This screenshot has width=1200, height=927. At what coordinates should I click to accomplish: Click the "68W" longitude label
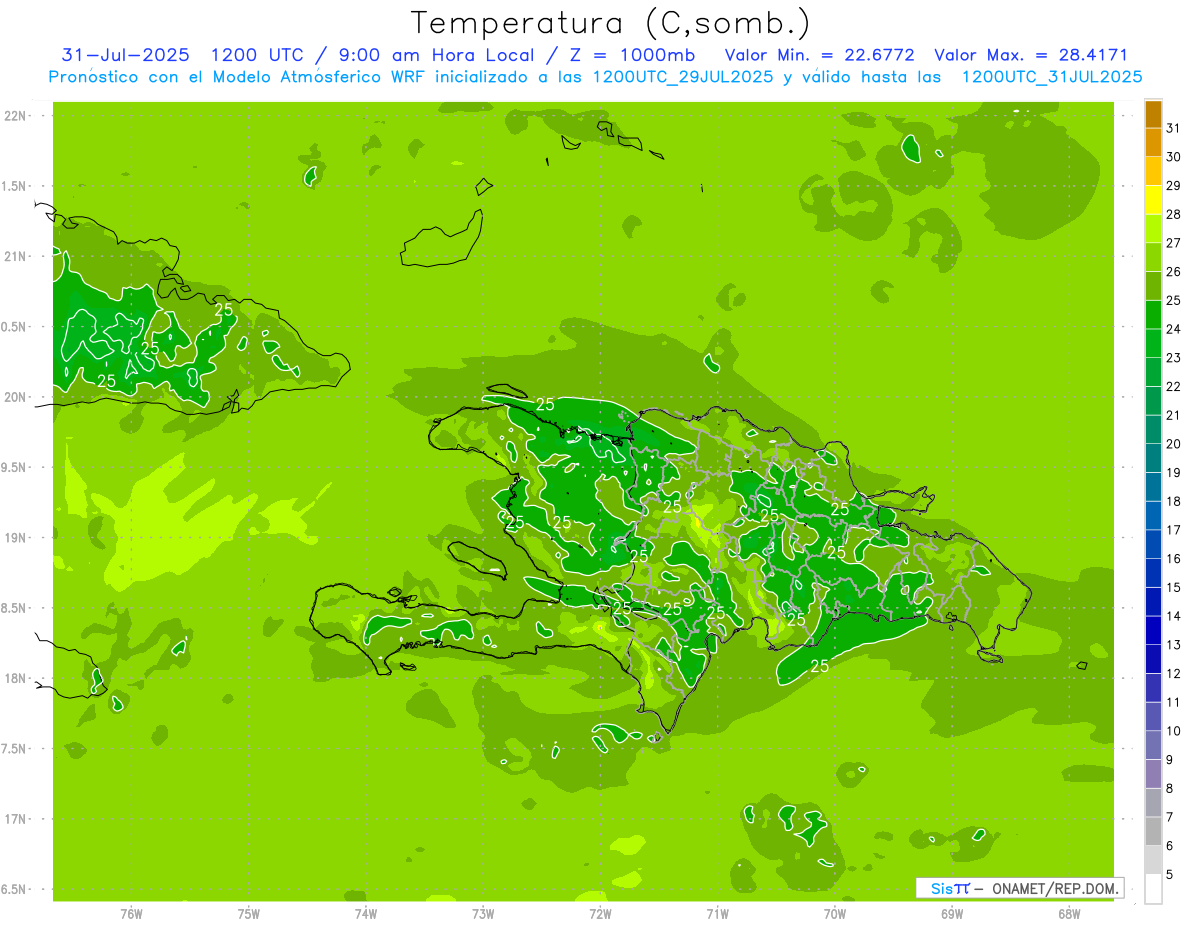coord(1068,914)
